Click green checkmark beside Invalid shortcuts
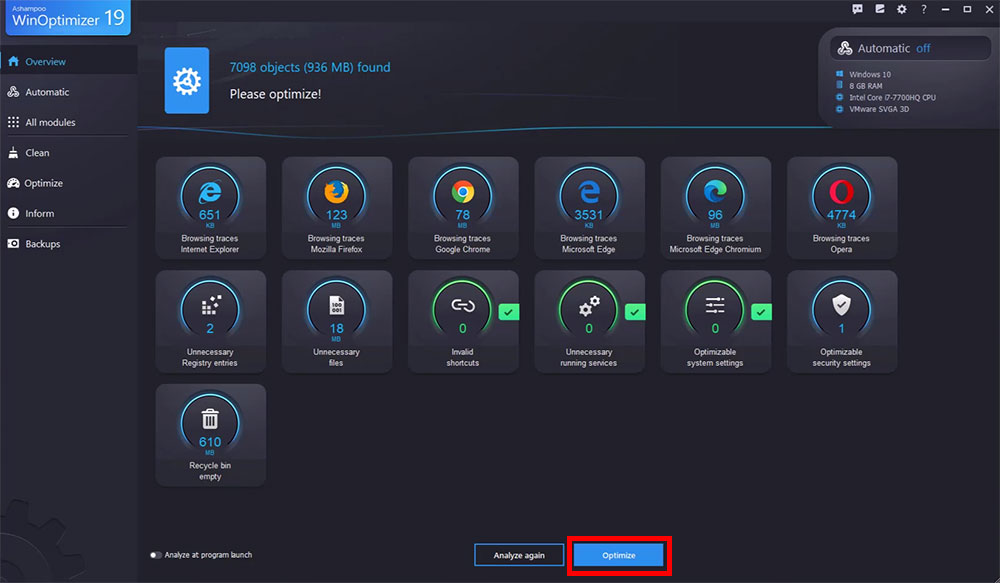The height and width of the screenshot is (583, 1000). [x=508, y=312]
